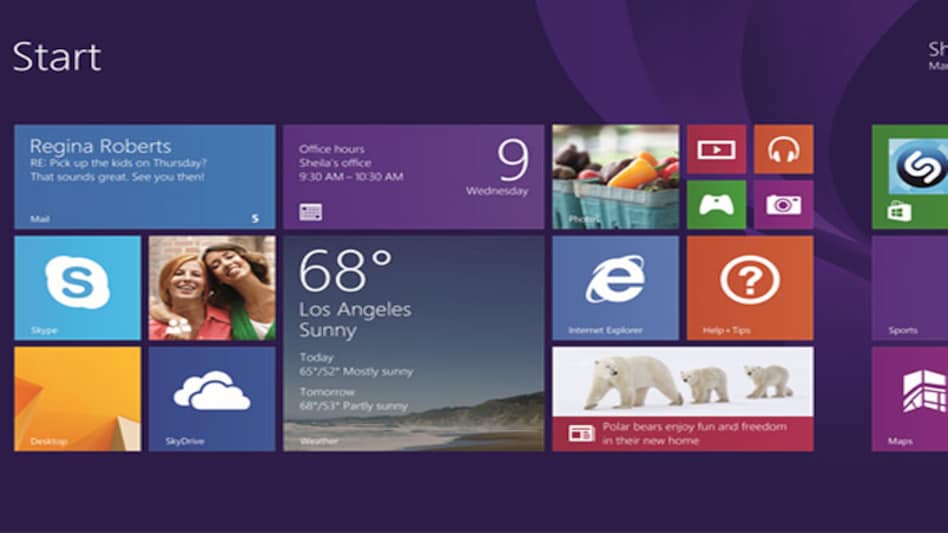Open the Sports tile
The image size is (948, 533).
point(912,288)
